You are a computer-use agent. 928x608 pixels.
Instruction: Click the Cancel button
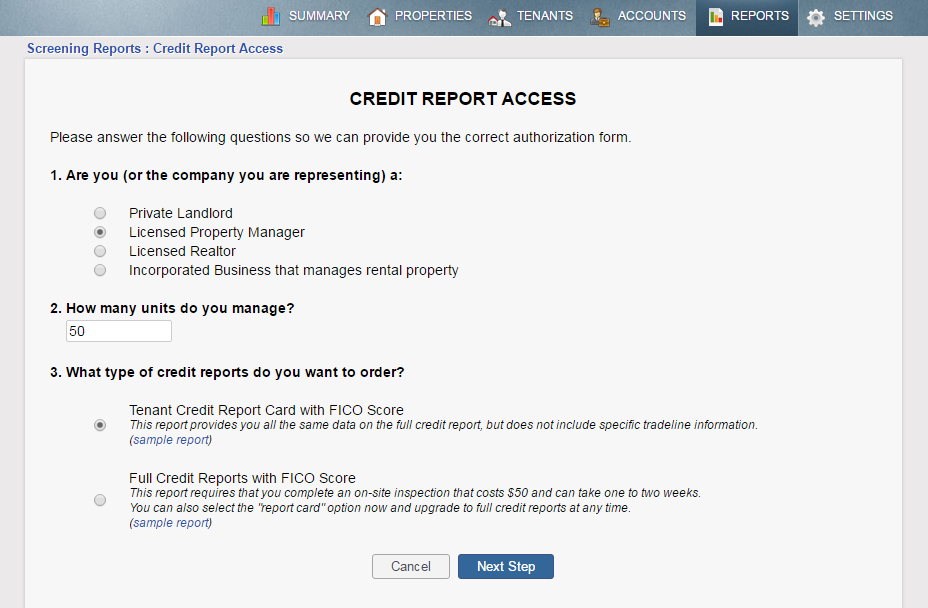[x=411, y=566]
